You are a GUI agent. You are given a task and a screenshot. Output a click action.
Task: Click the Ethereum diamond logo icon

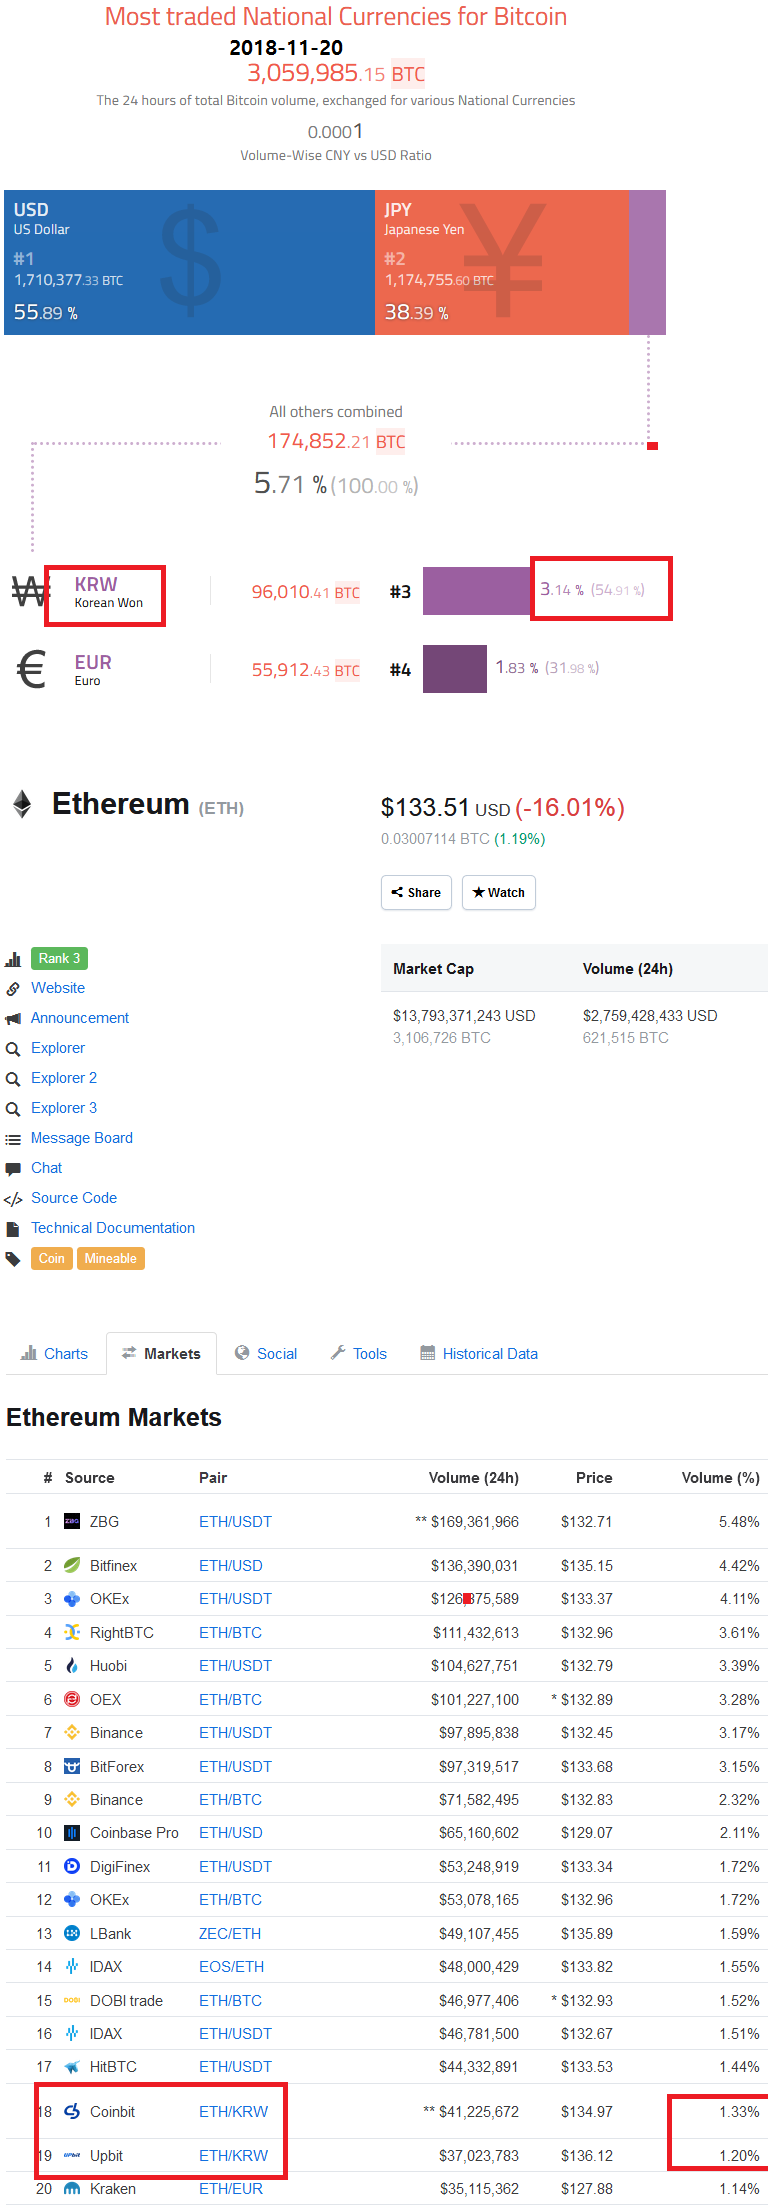(x=22, y=804)
